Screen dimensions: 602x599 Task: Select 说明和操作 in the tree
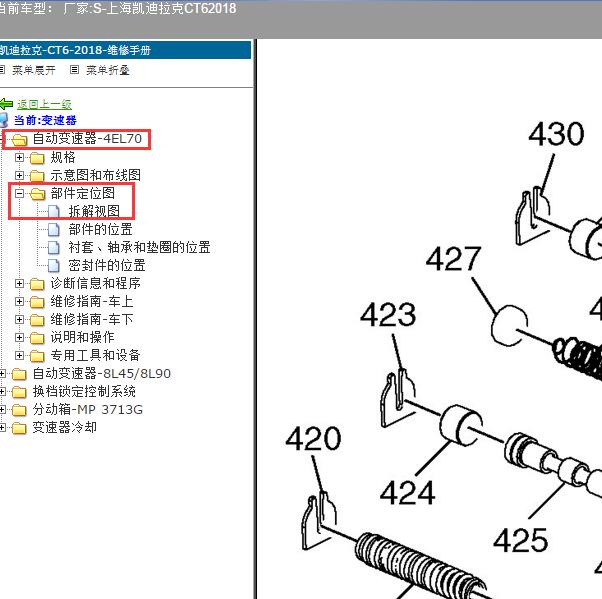(83, 338)
